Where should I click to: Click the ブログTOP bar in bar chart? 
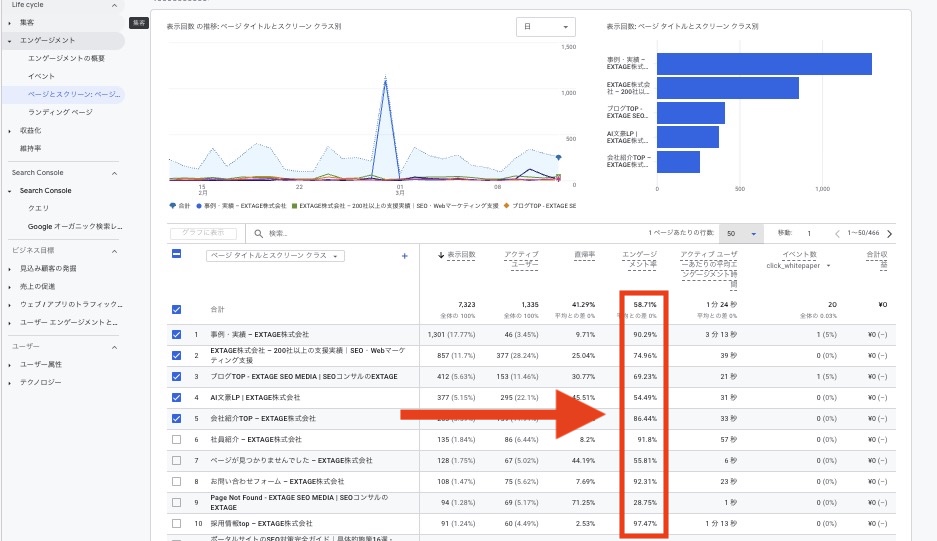click(691, 113)
